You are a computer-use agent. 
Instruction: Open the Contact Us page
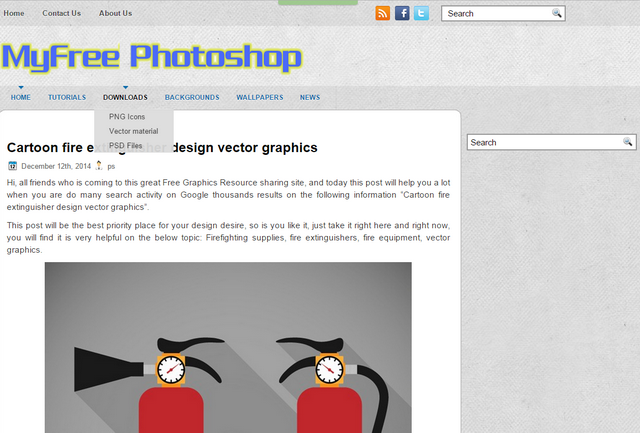pos(62,13)
